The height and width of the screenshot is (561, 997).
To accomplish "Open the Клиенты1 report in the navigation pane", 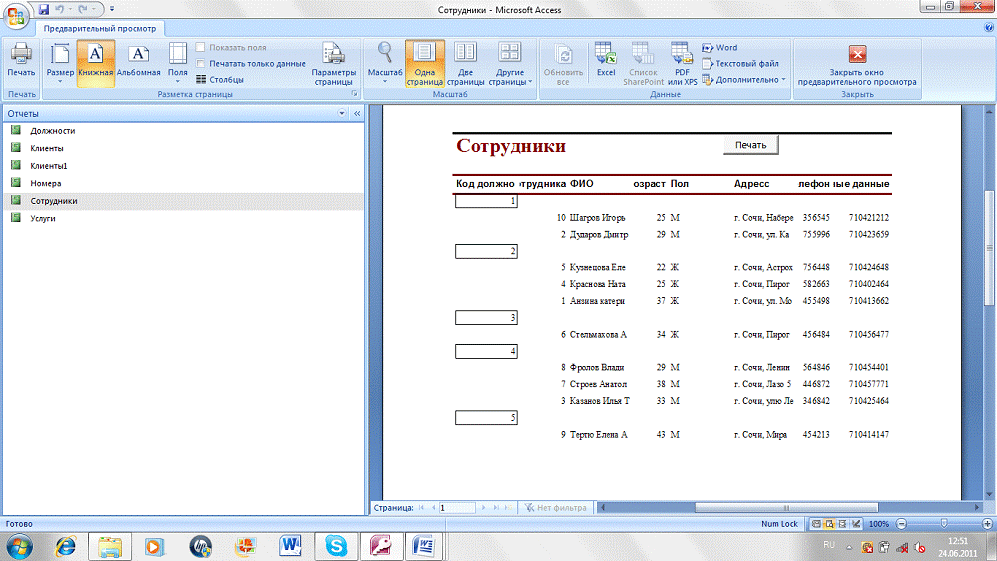I will point(49,165).
